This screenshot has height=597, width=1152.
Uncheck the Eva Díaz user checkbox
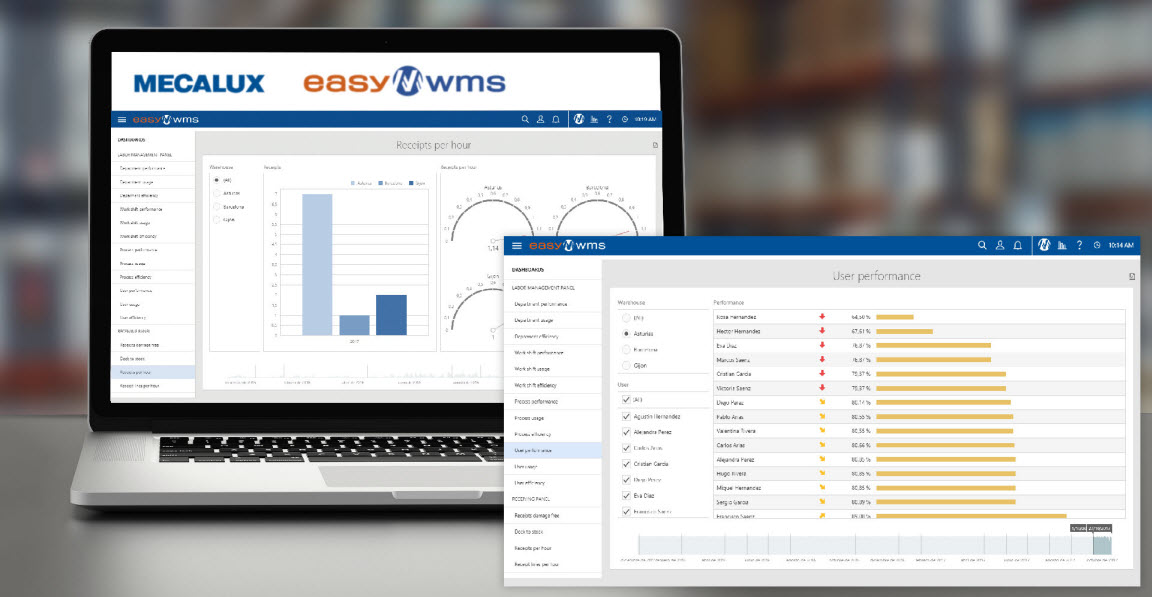(x=625, y=495)
